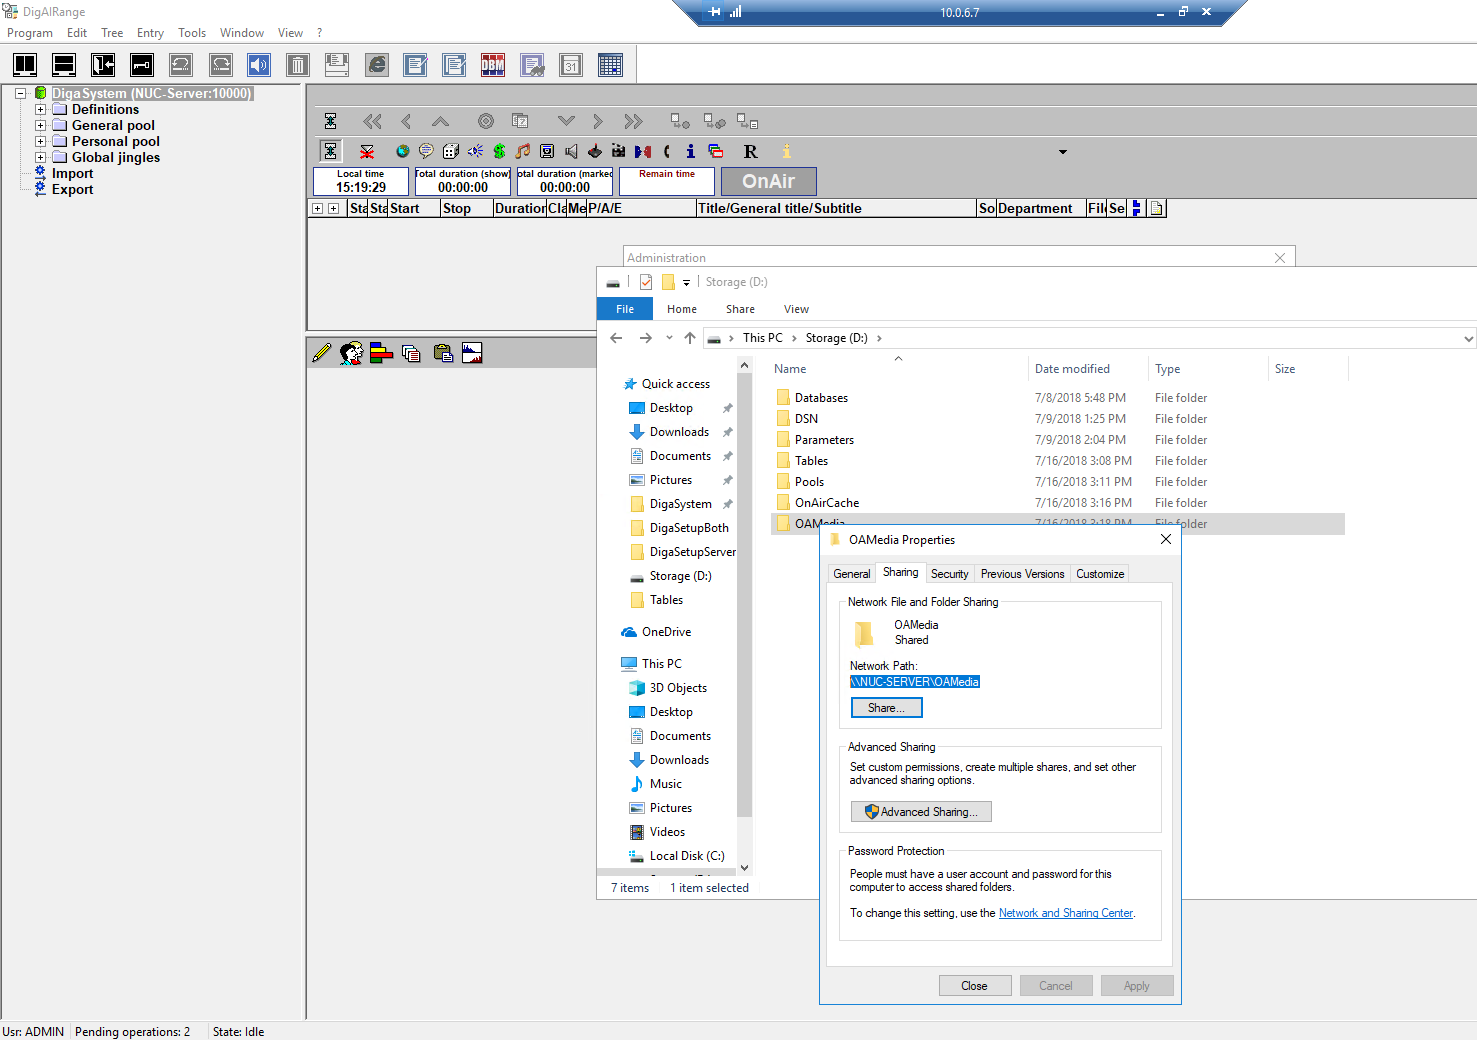Click the green dollar sign icon
Viewport: 1477px width, 1040px height.
click(x=499, y=151)
